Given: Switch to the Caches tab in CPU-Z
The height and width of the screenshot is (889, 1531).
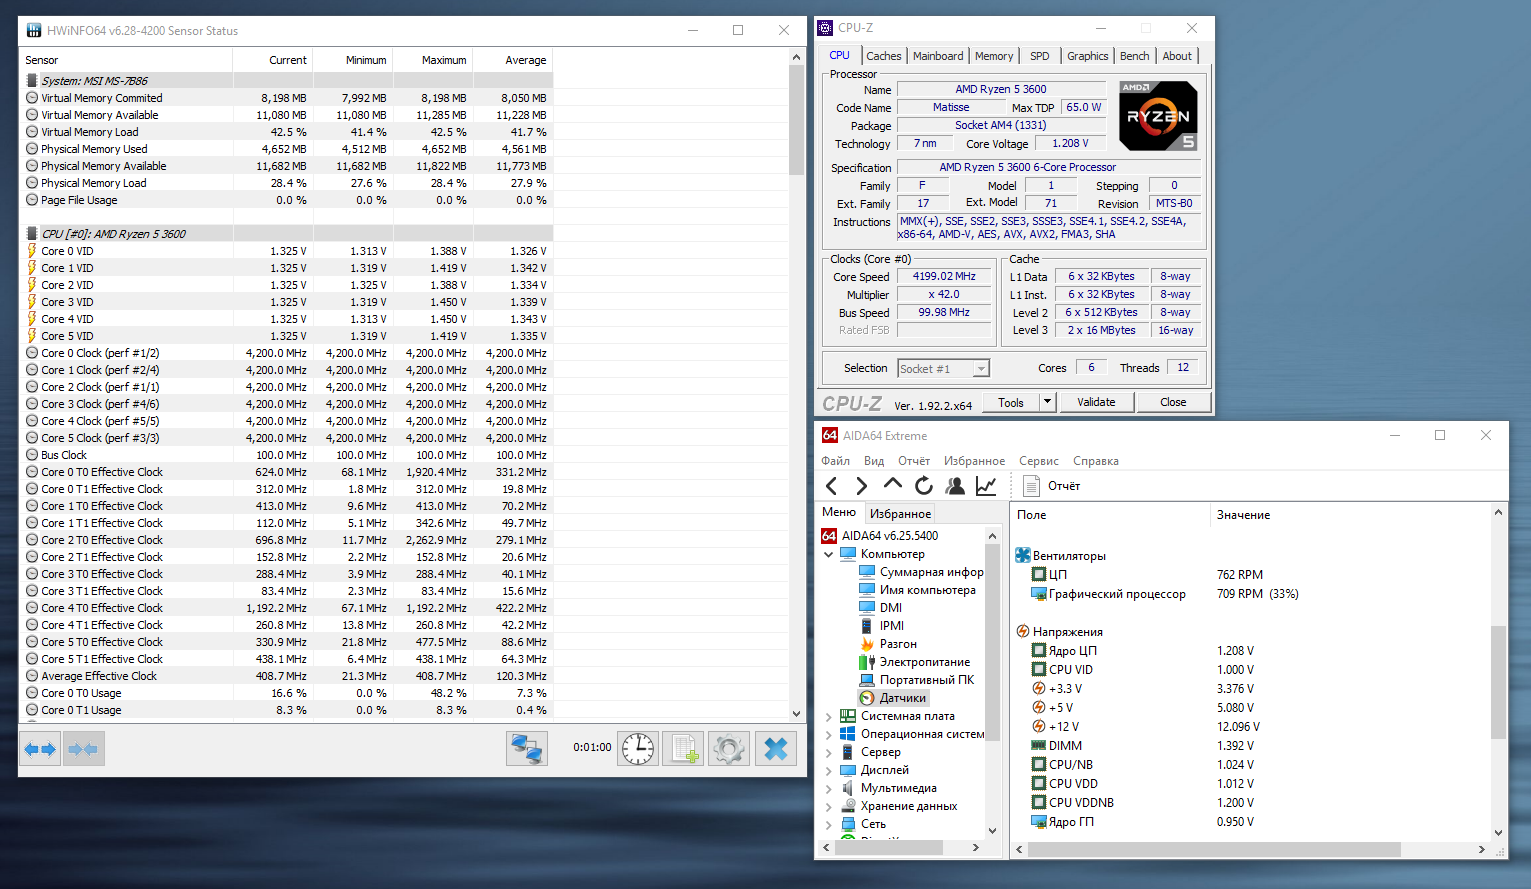Looking at the screenshot, I should [x=884, y=56].
